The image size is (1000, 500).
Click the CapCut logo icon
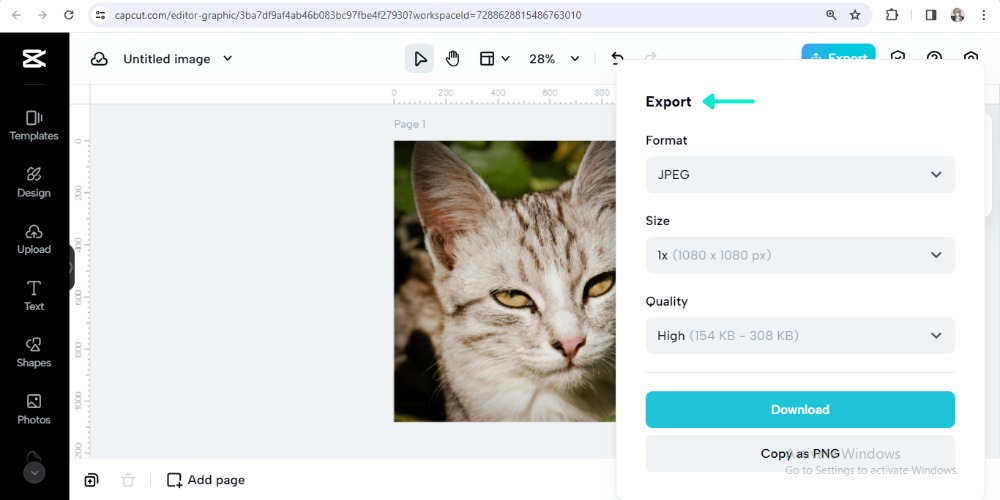[34, 59]
